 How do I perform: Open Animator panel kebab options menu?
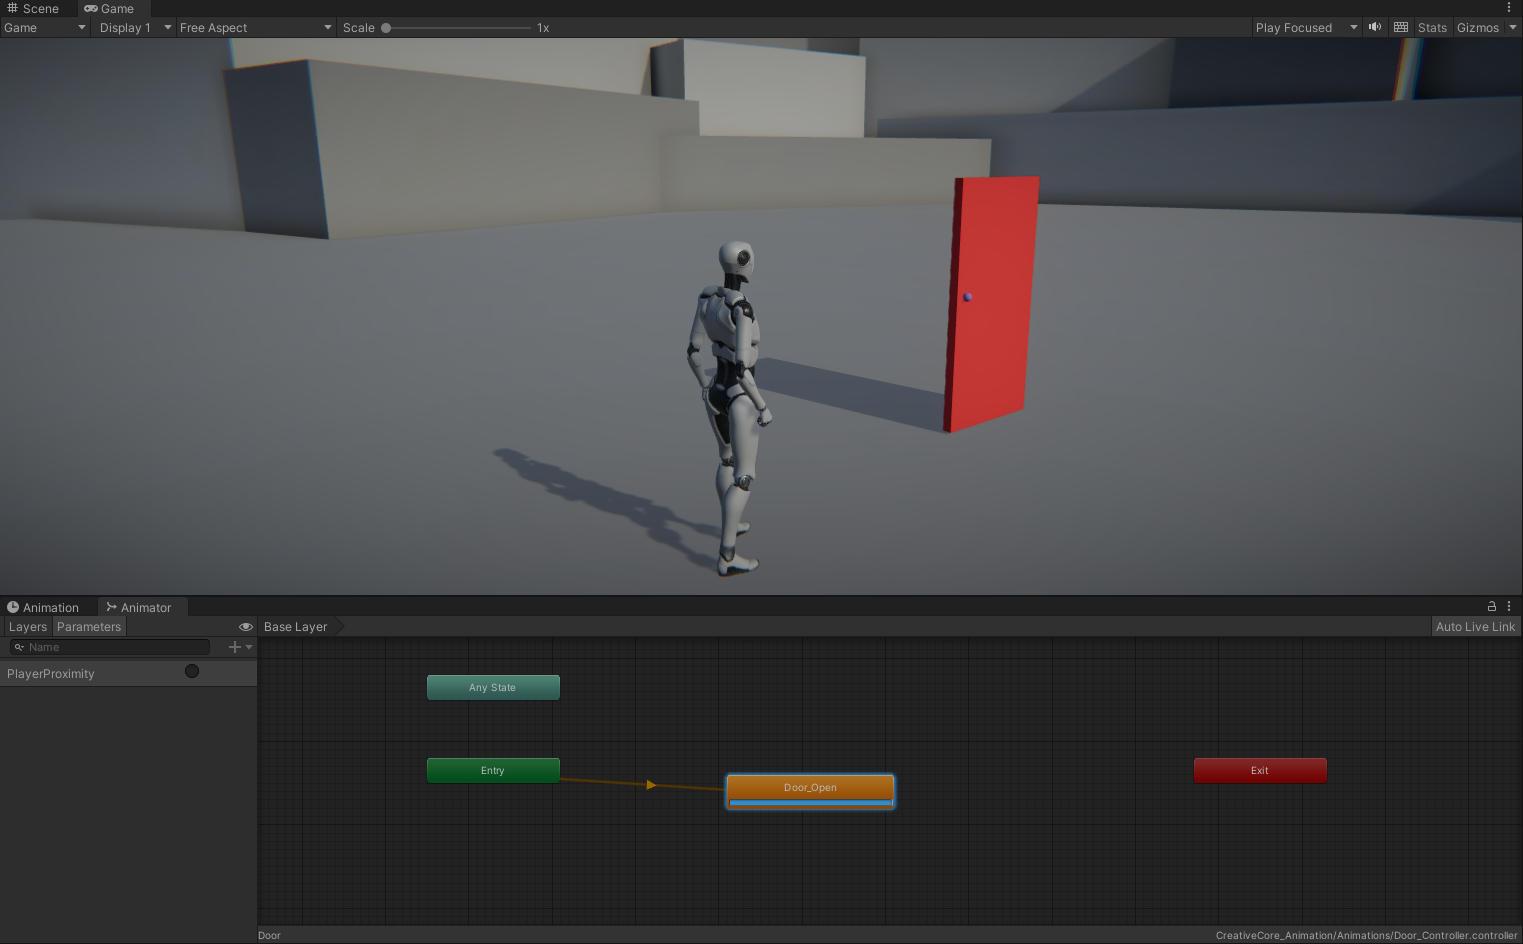1509,606
